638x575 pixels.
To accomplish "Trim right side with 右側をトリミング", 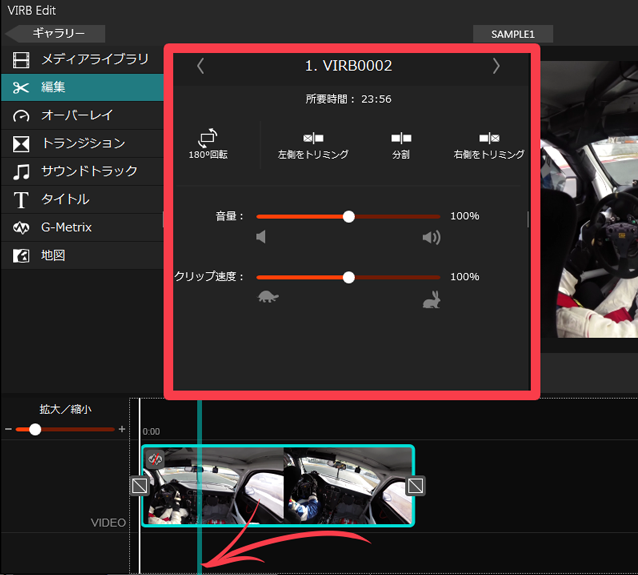I will 489,146.
